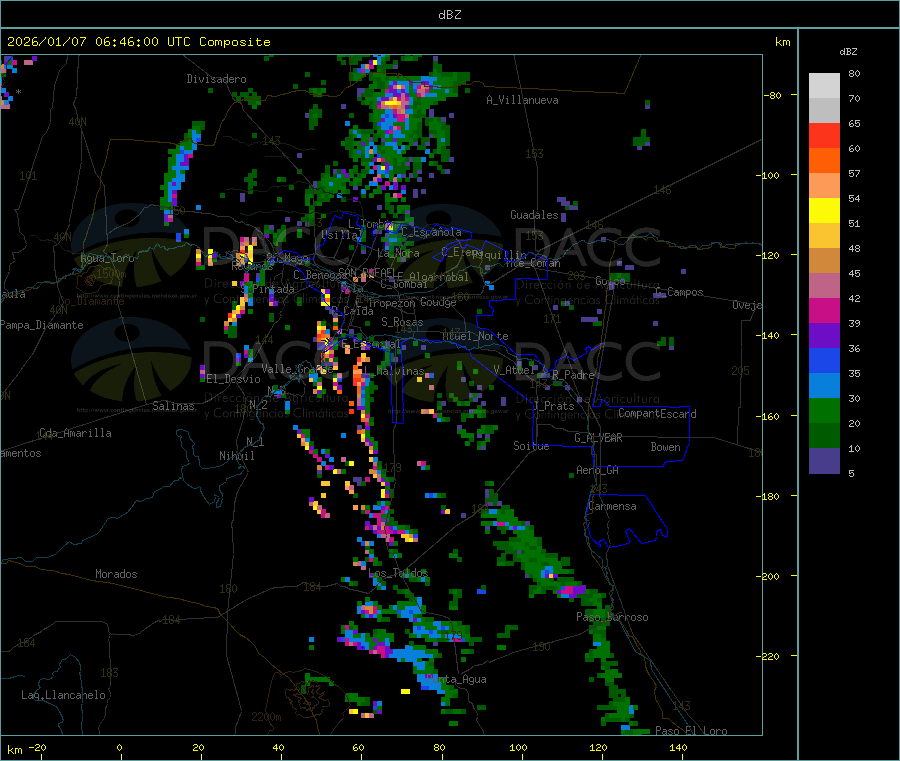Viewport: 900px width, 761px height.
Task: Click the A_Villanueva map label
Action: pyautogui.click(x=522, y=100)
